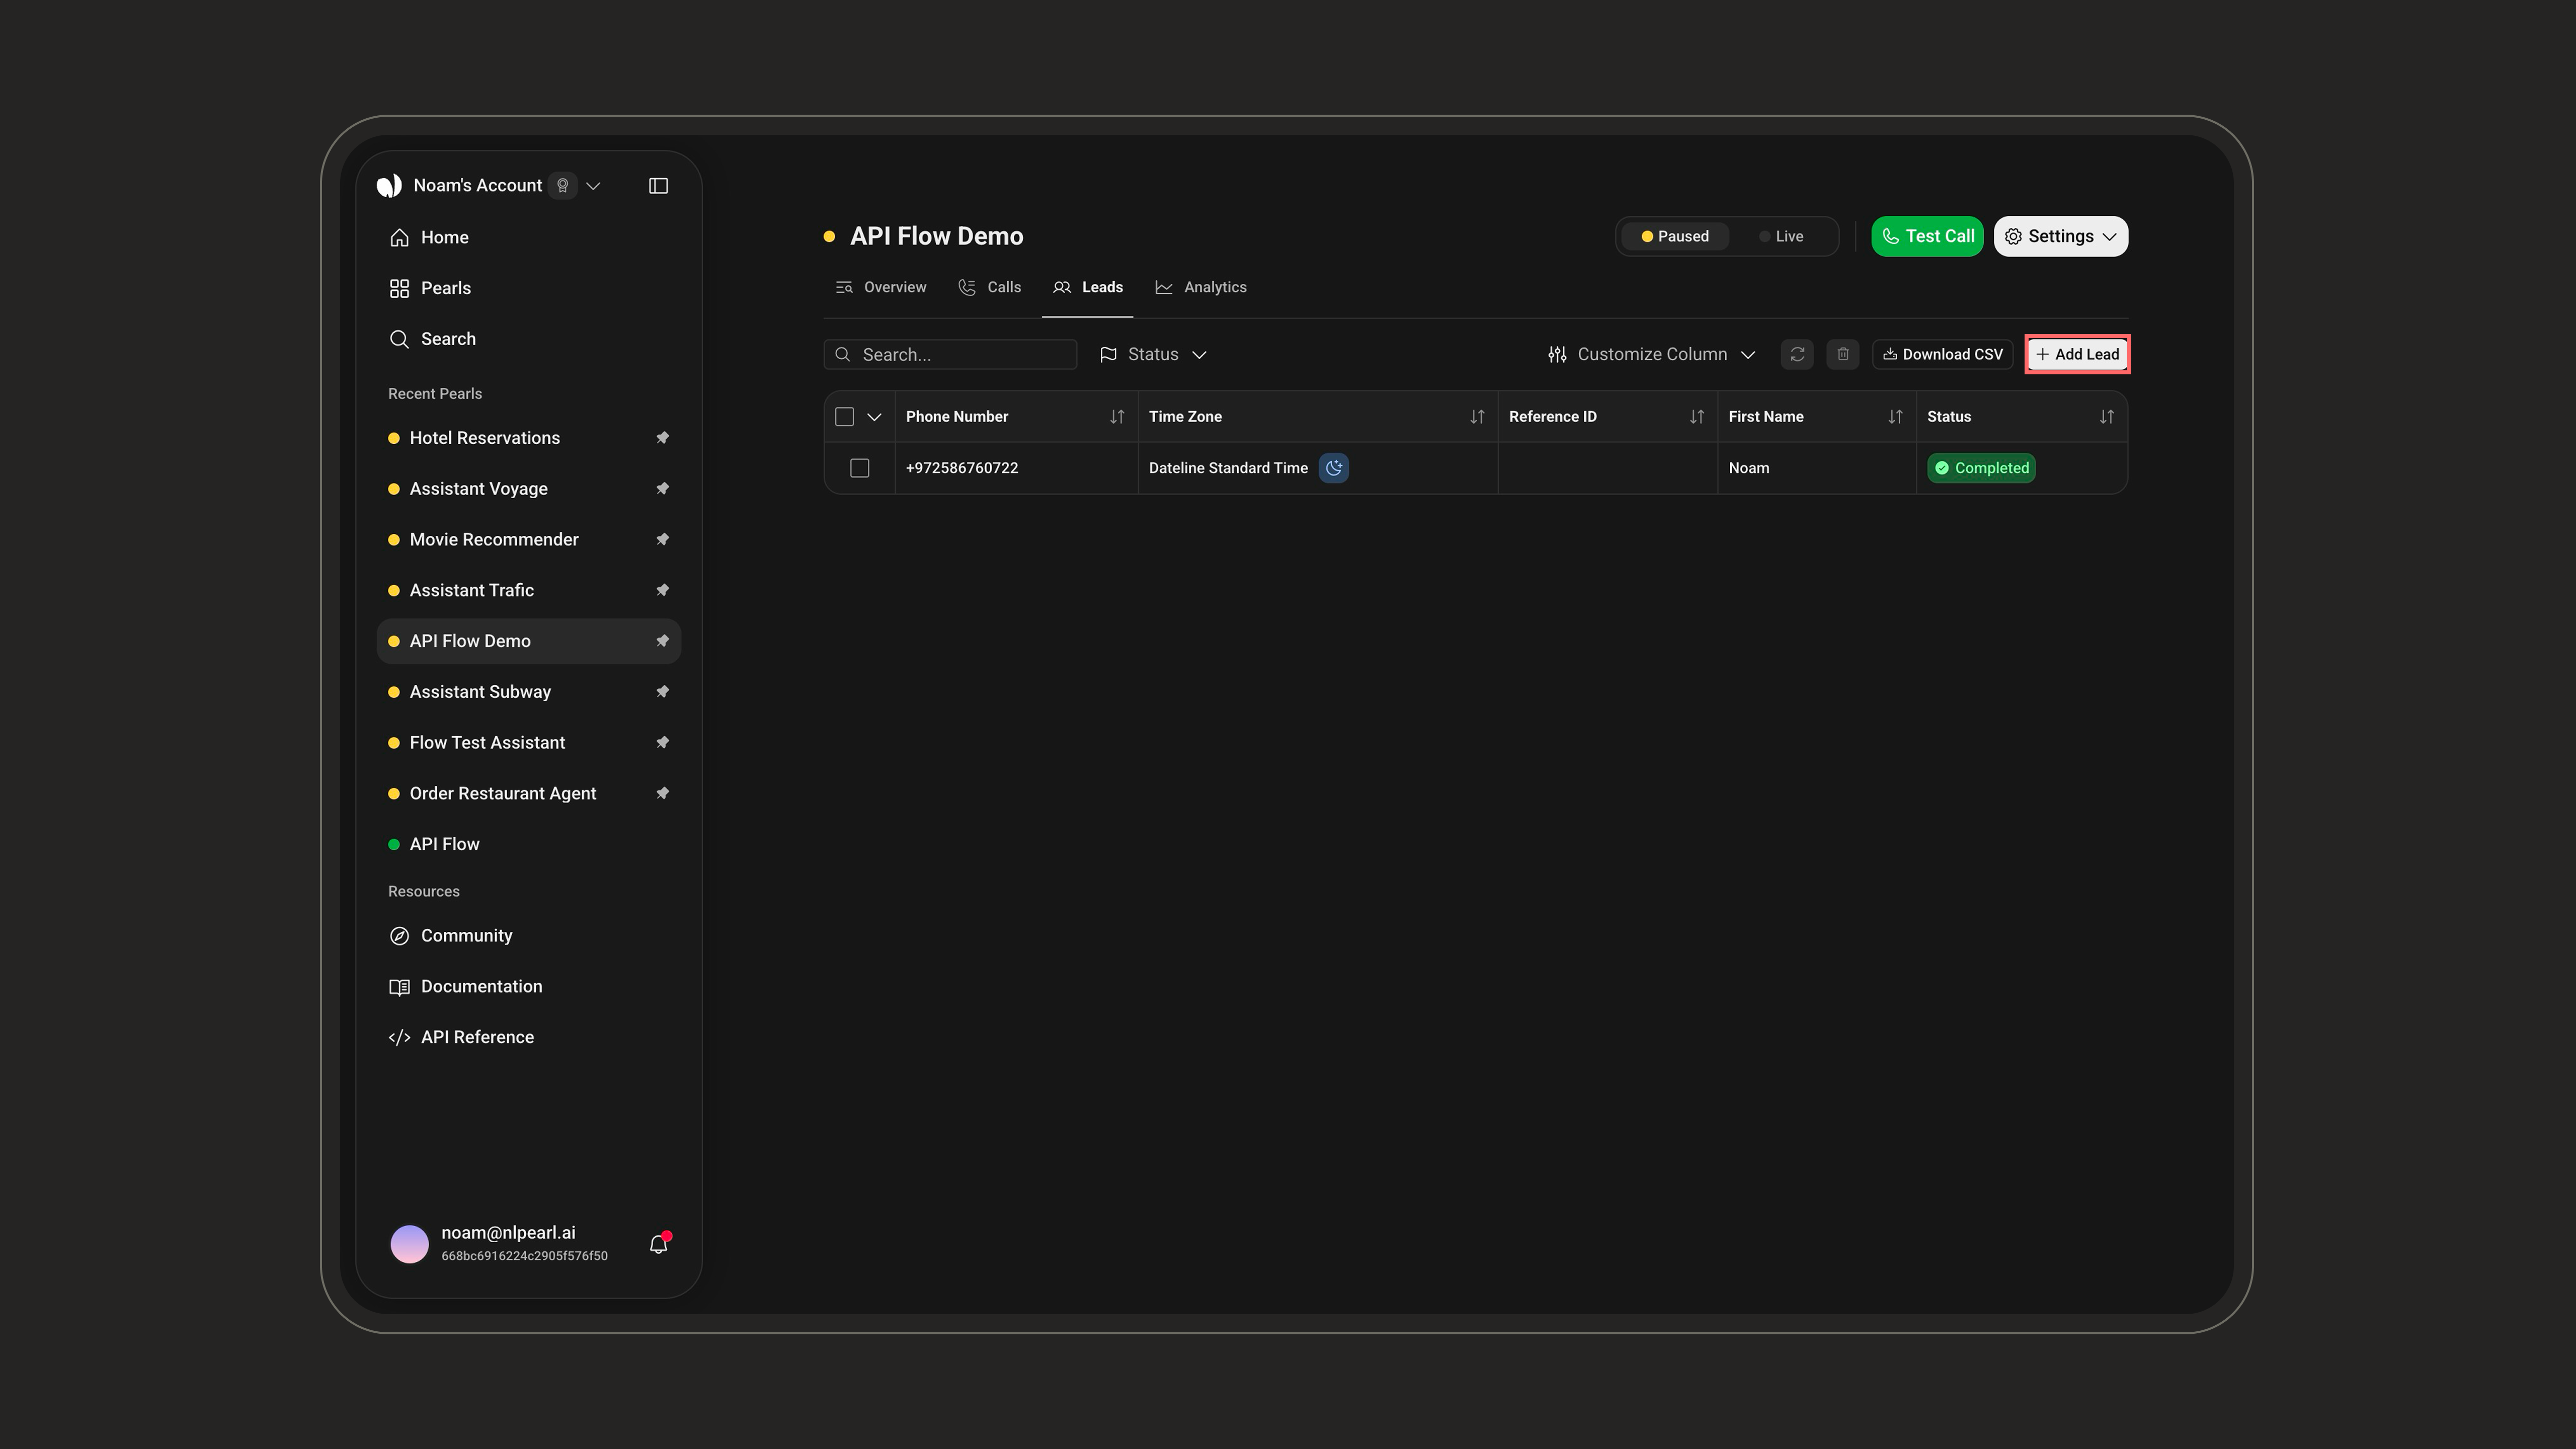Open the Overview tab
The image size is (2576, 1449).
coord(881,287)
